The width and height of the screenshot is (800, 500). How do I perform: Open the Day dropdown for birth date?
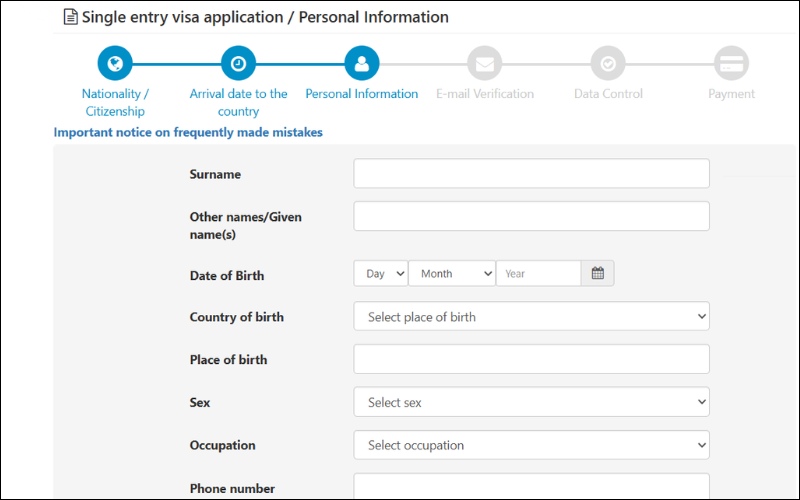pos(381,273)
